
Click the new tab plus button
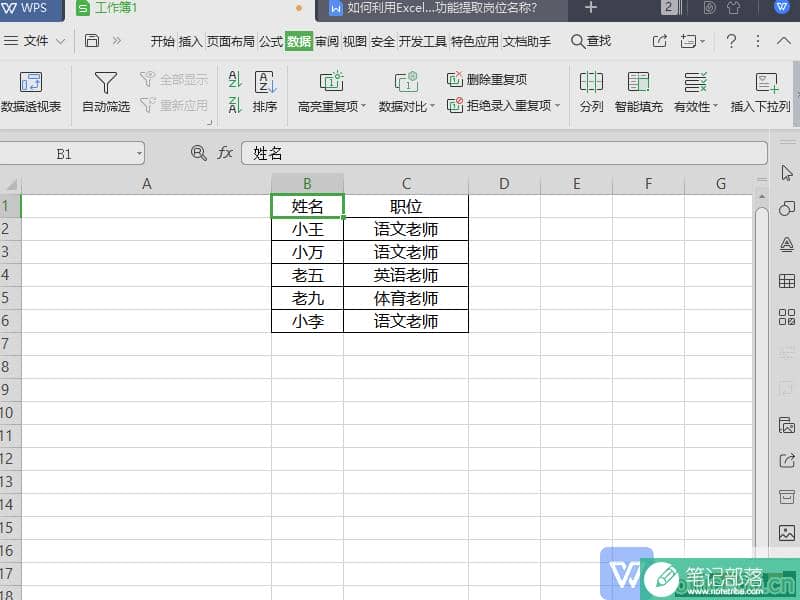tap(591, 8)
